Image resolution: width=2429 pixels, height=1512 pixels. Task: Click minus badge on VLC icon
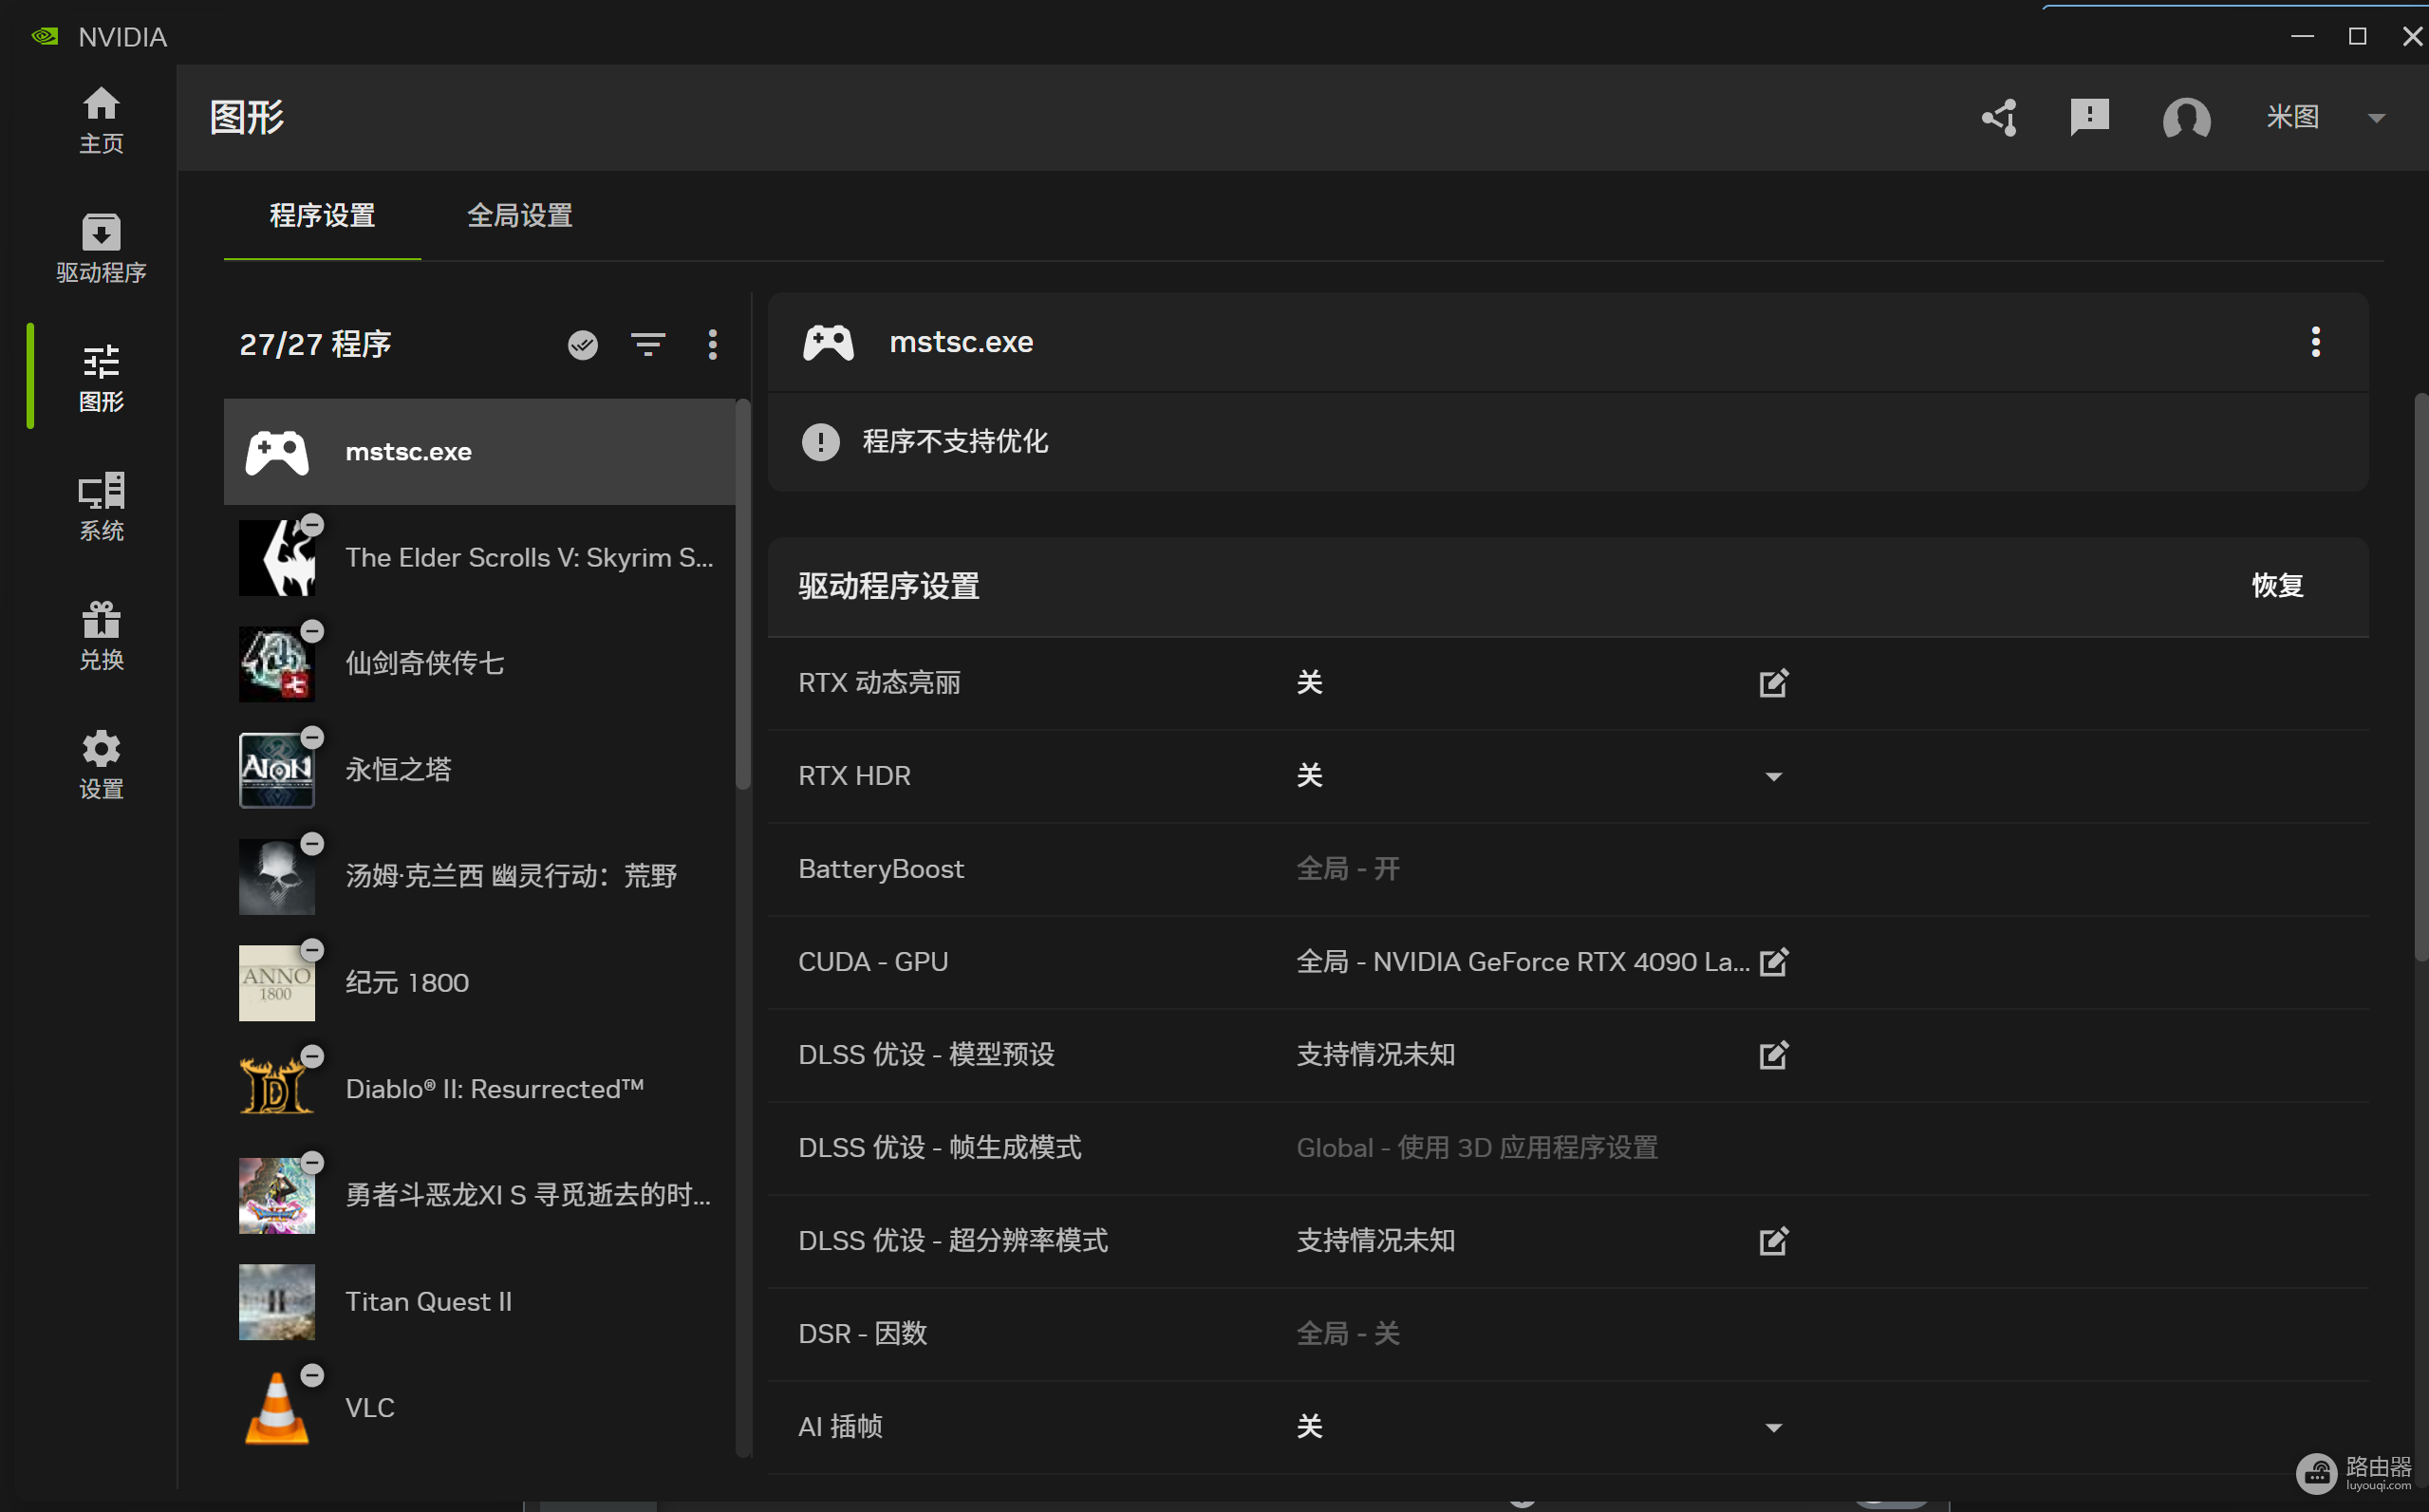[312, 1375]
